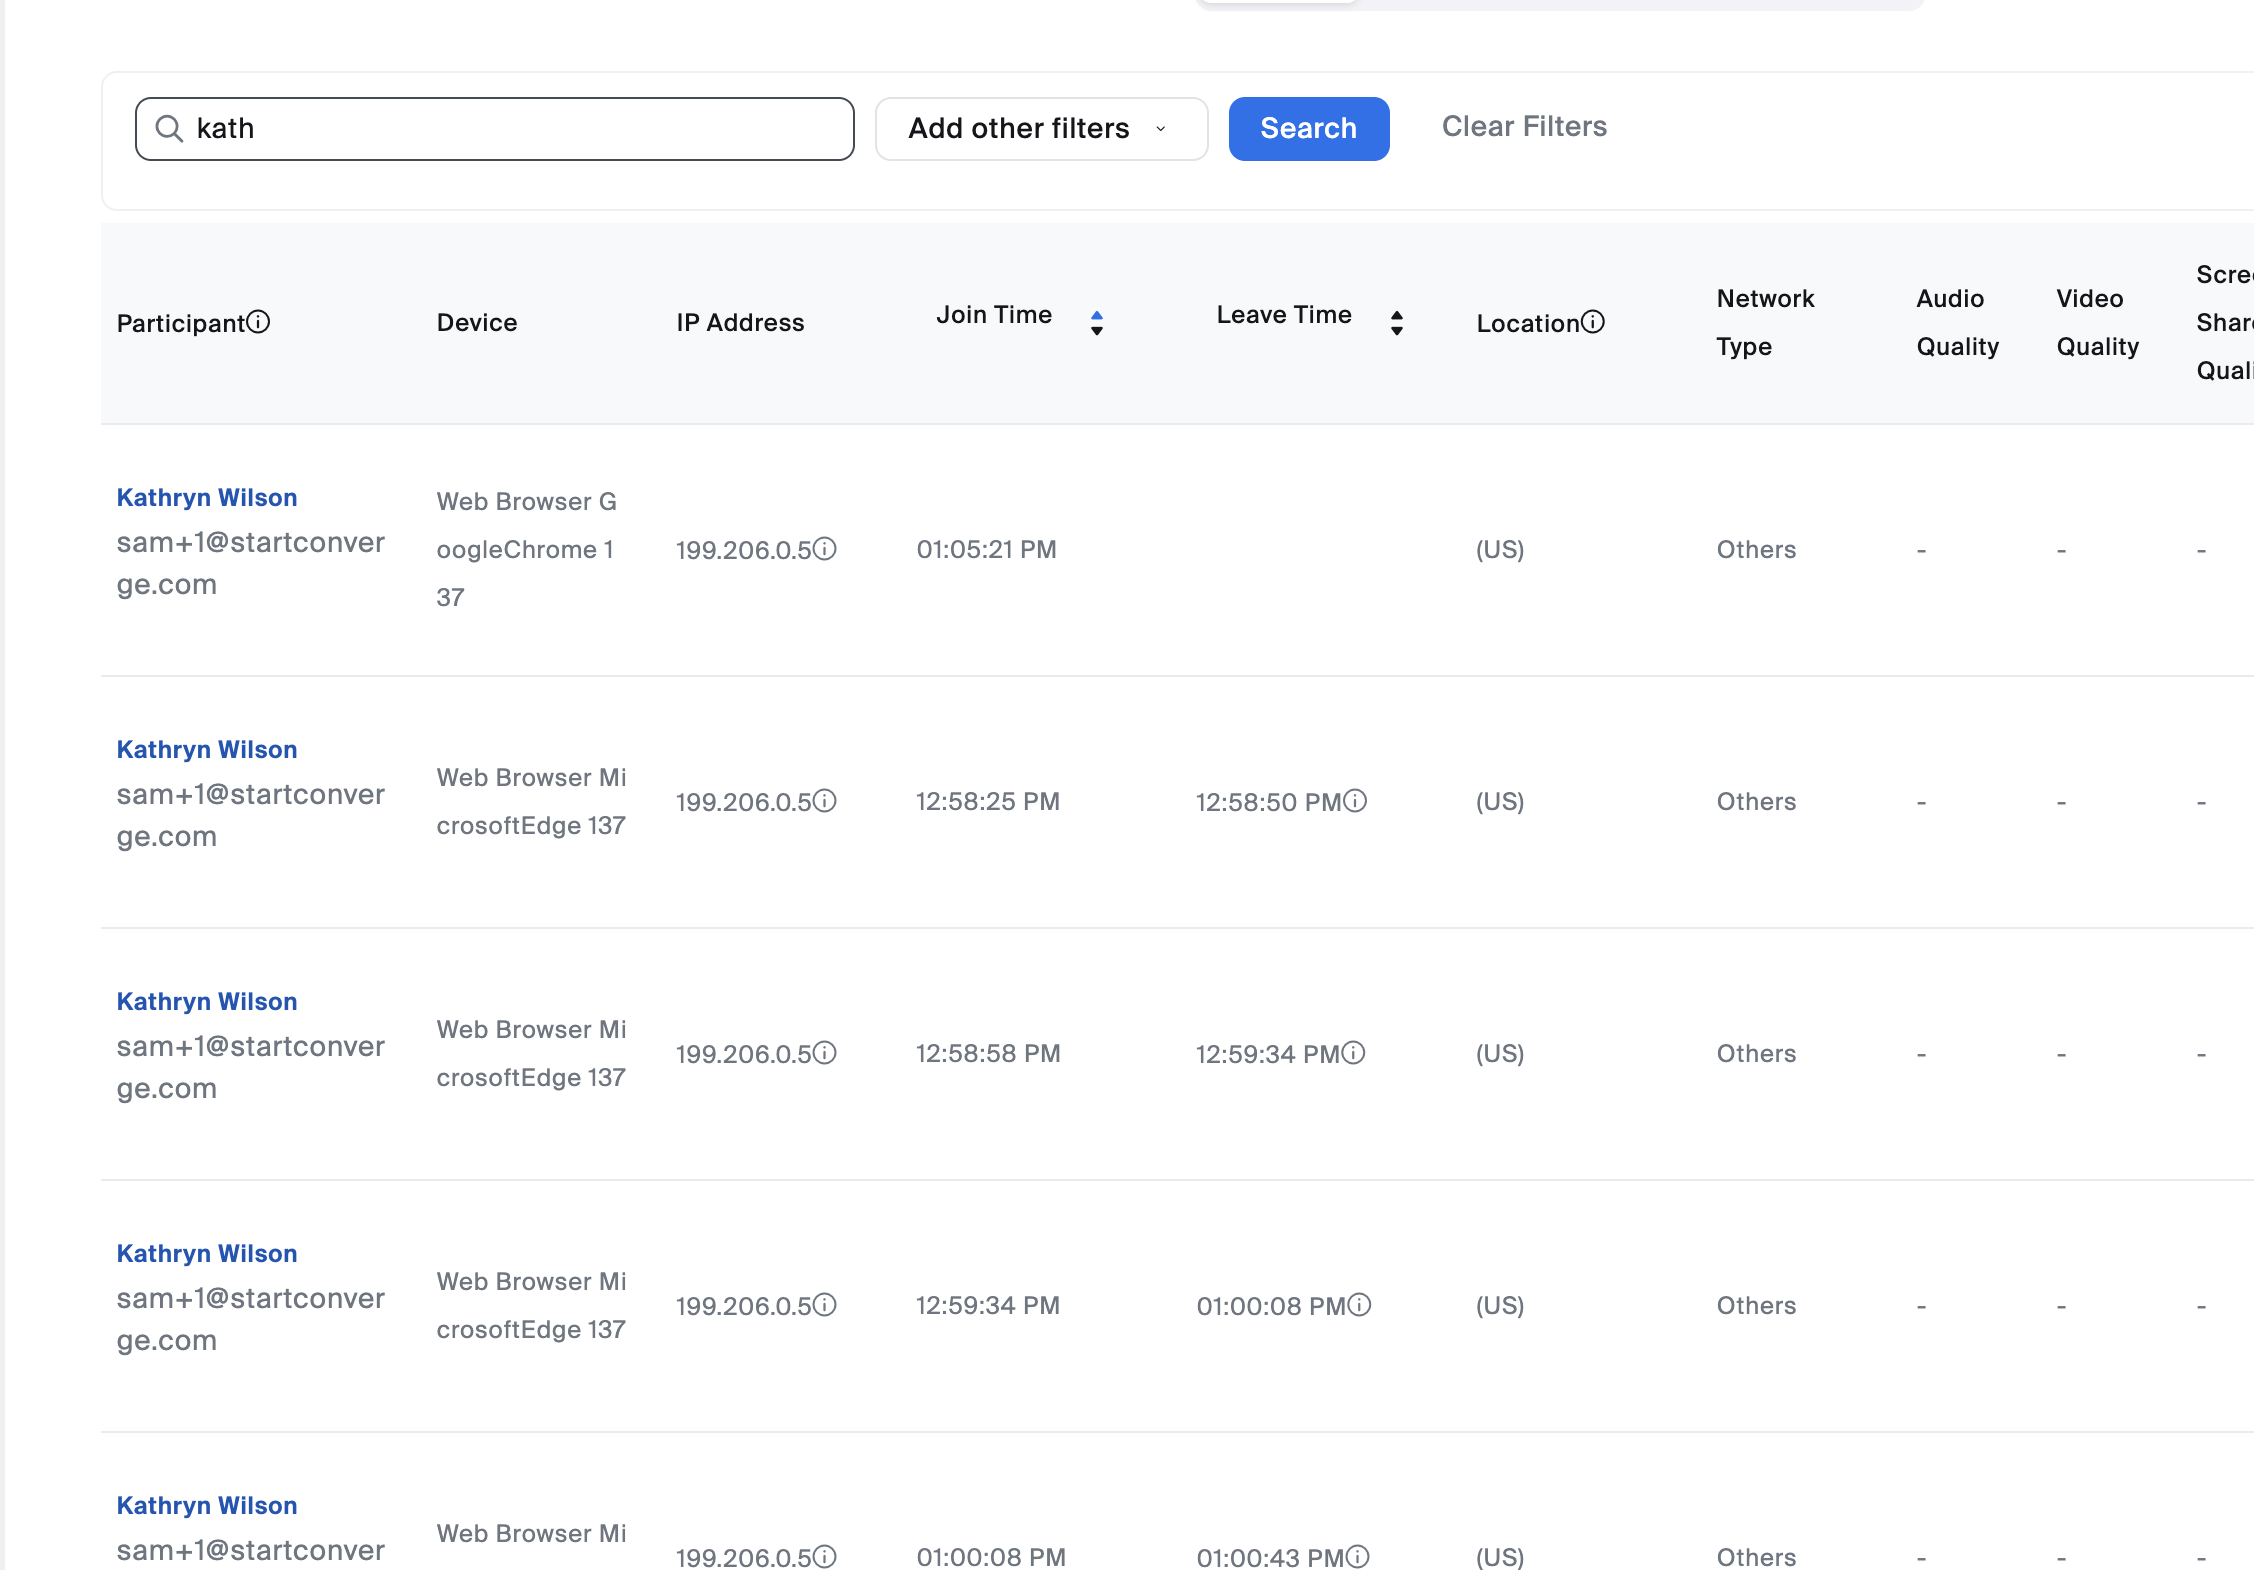The width and height of the screenshot is (2254, 1570).
Task: Click the info icon beside Location header
Action: tap(1593, 322)
